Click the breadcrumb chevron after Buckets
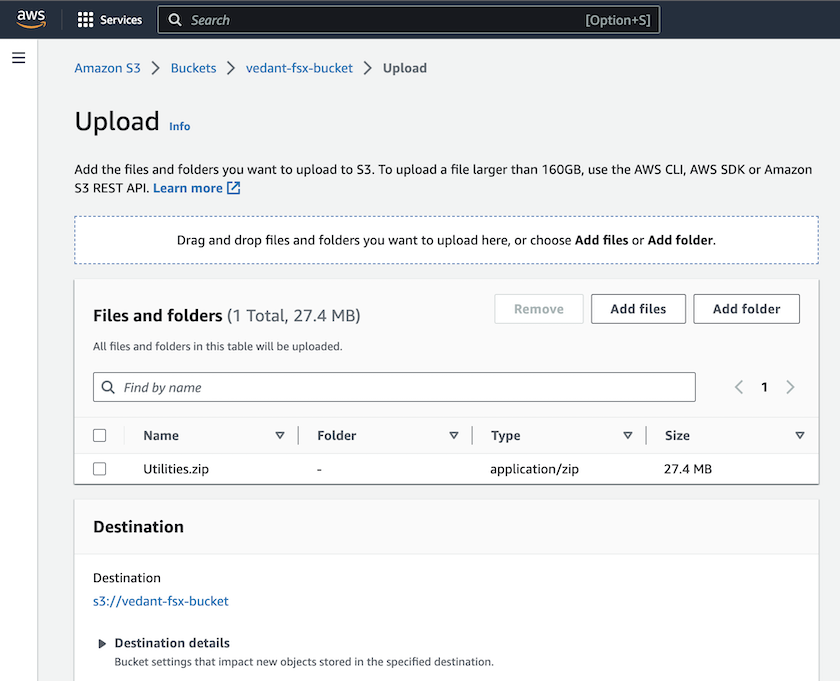 click(x=231, y=68)
